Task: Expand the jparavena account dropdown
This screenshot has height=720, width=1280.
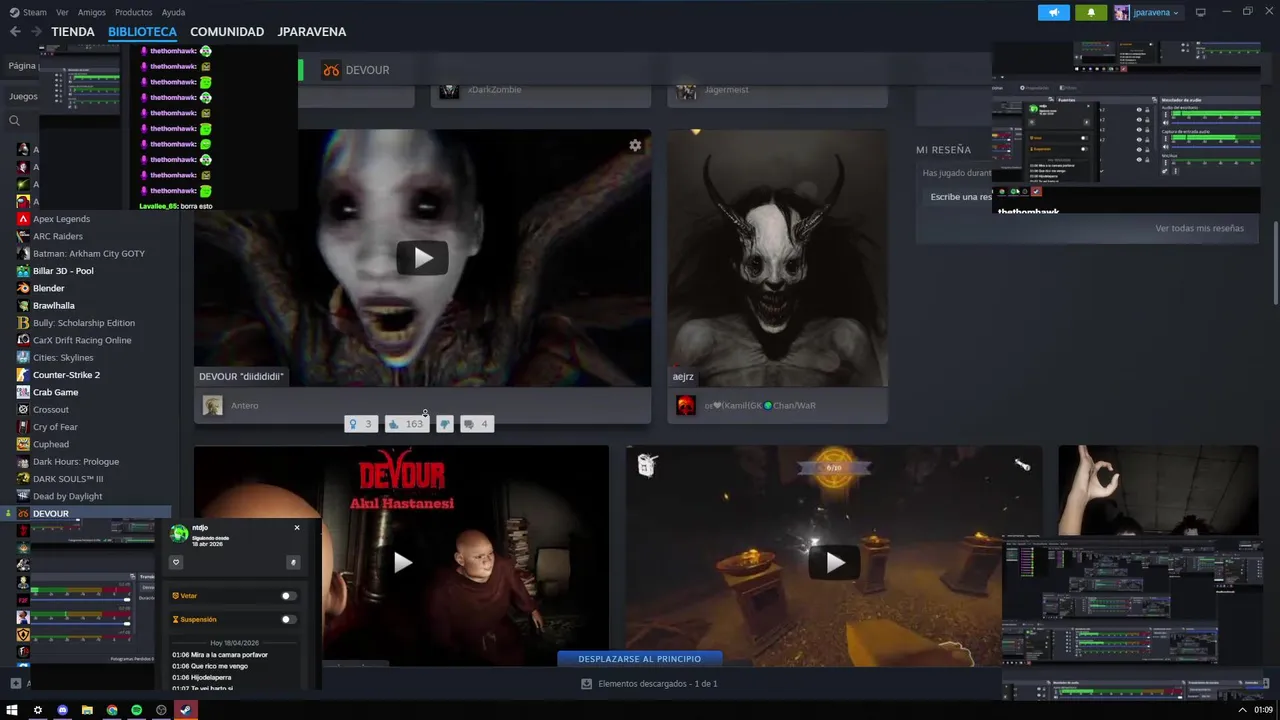Action: click(x=1175, y=13)
